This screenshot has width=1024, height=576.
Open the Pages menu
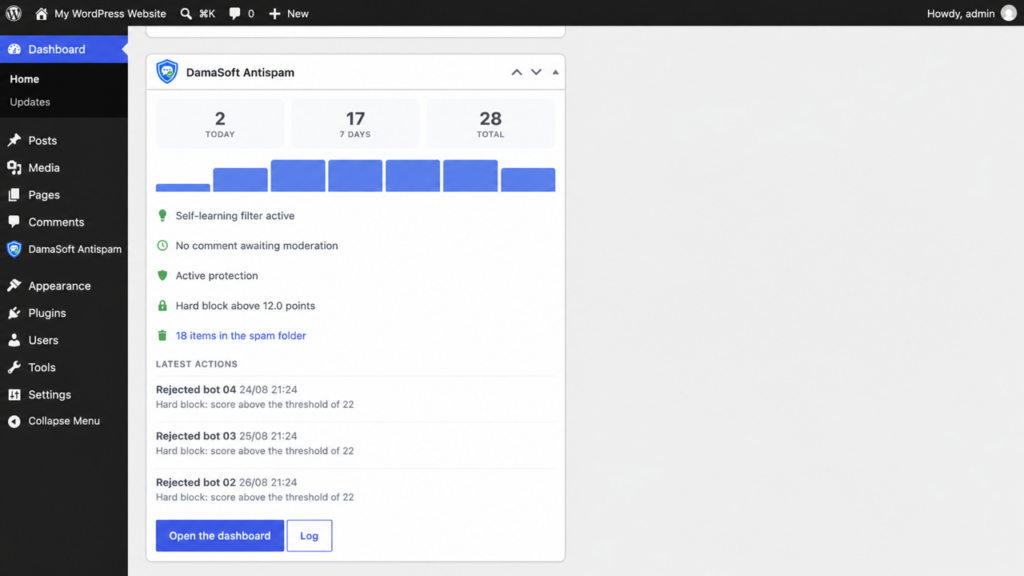pos(64,195)
